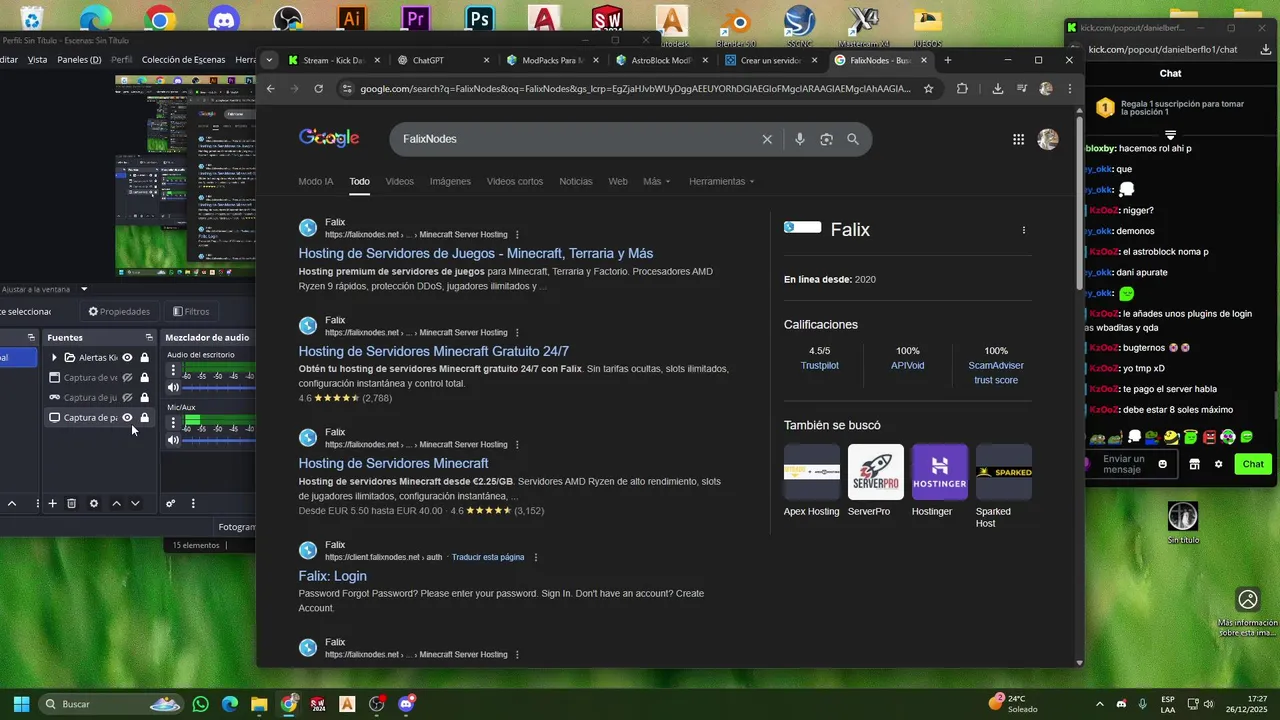Image resolution: width=1280 pixels, height=720 pixels.
Task: Click the Windows Start button
Action: tap(21, 704)
